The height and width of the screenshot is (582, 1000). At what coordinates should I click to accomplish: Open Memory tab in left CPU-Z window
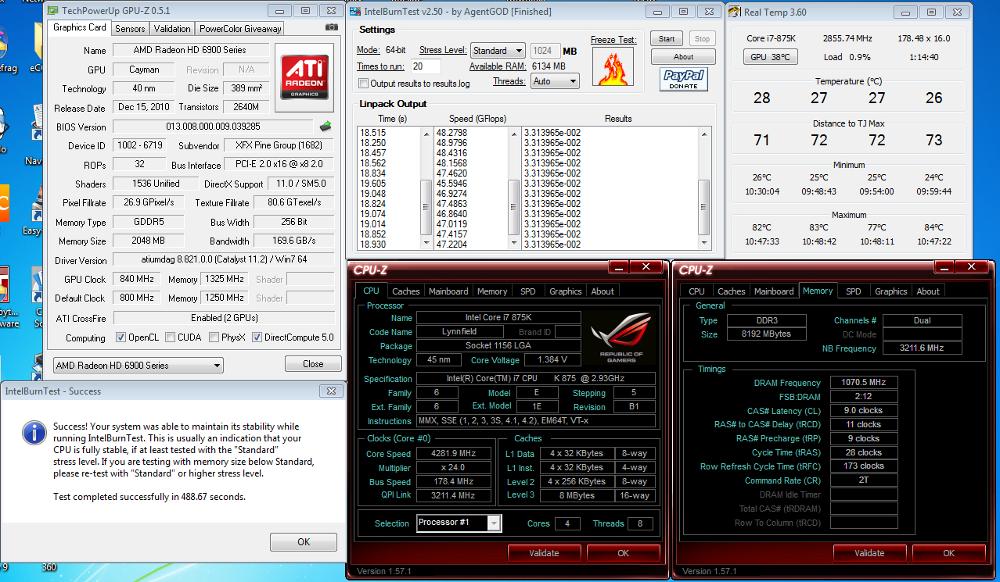(x=492, y=291)
